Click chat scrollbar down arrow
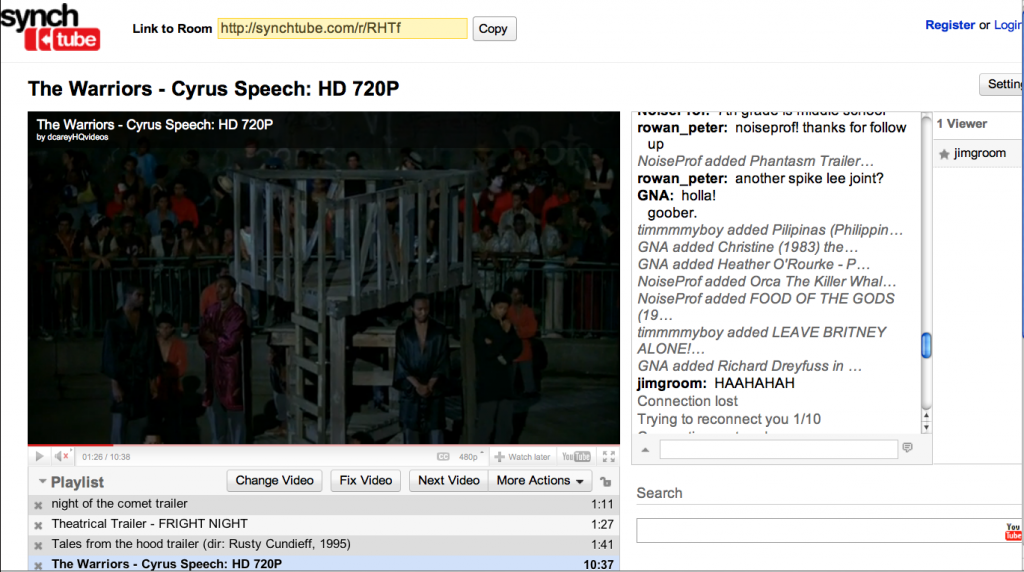This screenshot has width=1024, height=572. coord(926,428)
